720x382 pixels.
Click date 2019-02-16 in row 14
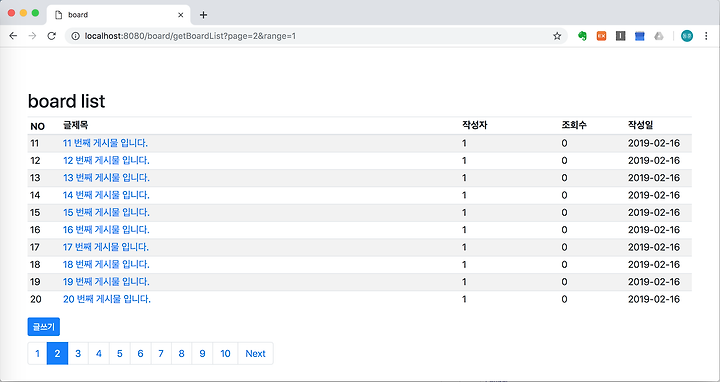tap(654, 195)
